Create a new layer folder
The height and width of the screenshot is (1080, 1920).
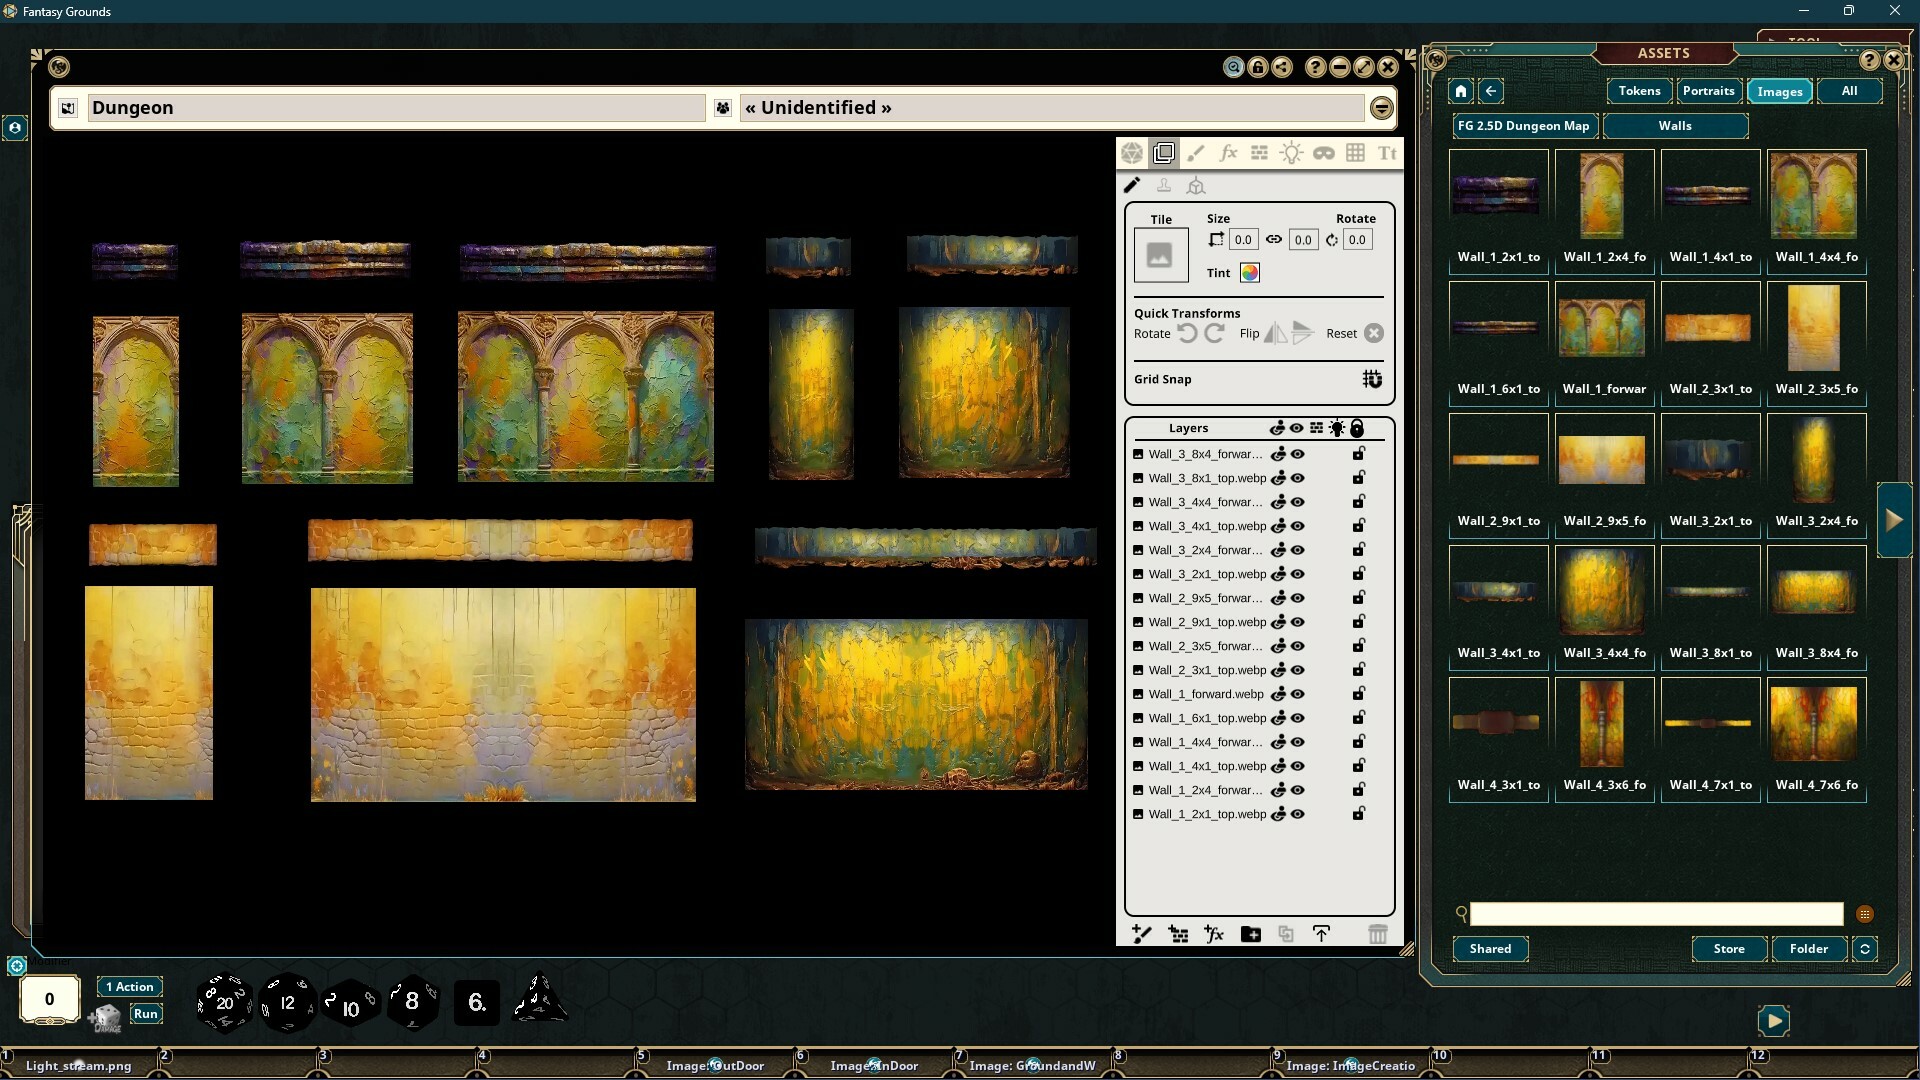(x=1251, y=933)
